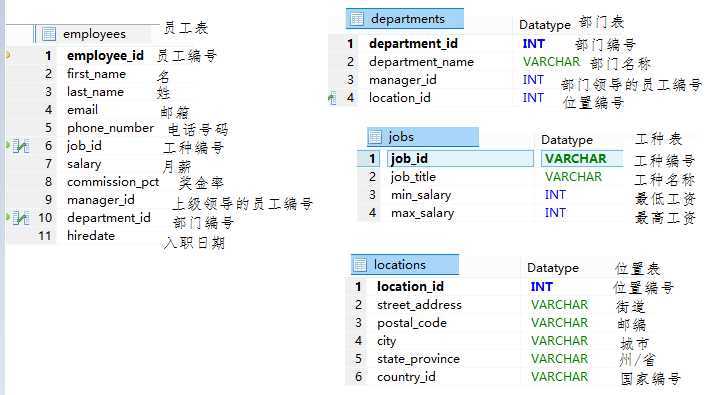
Task: Select the employee_id column row
Action: coord(105,56)
